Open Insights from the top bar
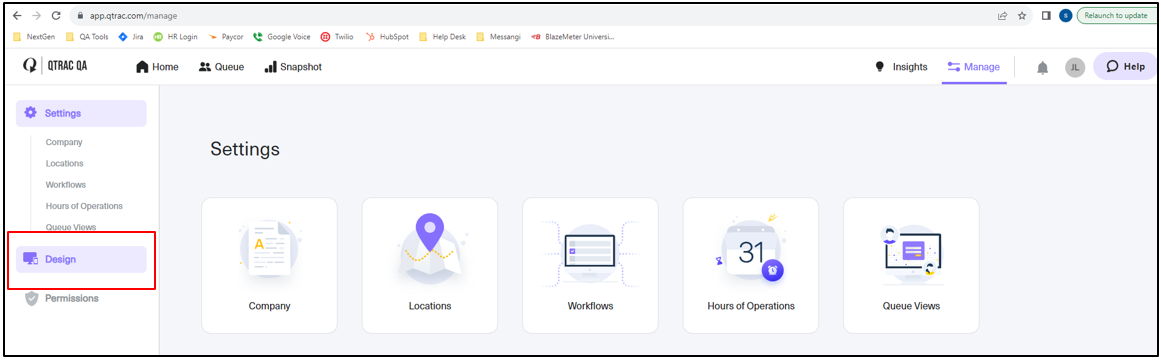 click(902, 67)
